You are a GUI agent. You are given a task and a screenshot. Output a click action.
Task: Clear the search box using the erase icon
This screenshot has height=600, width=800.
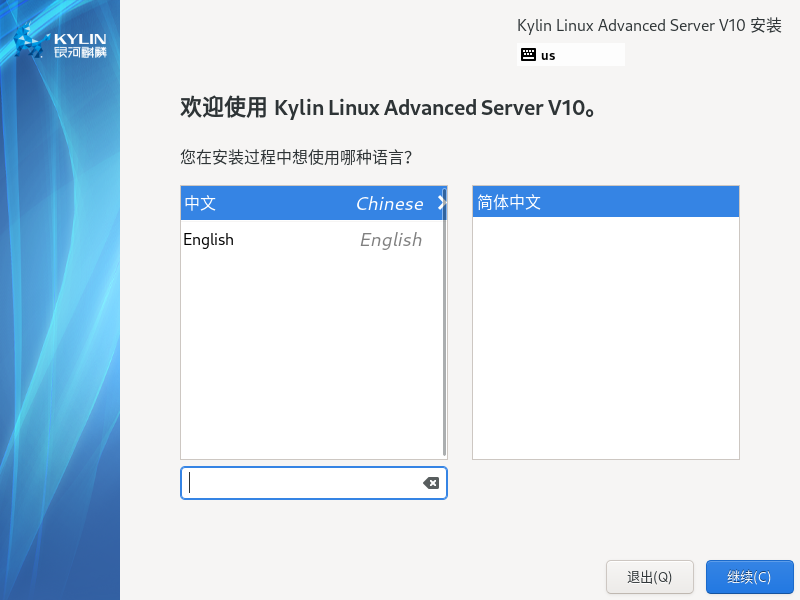pos(431,483)
